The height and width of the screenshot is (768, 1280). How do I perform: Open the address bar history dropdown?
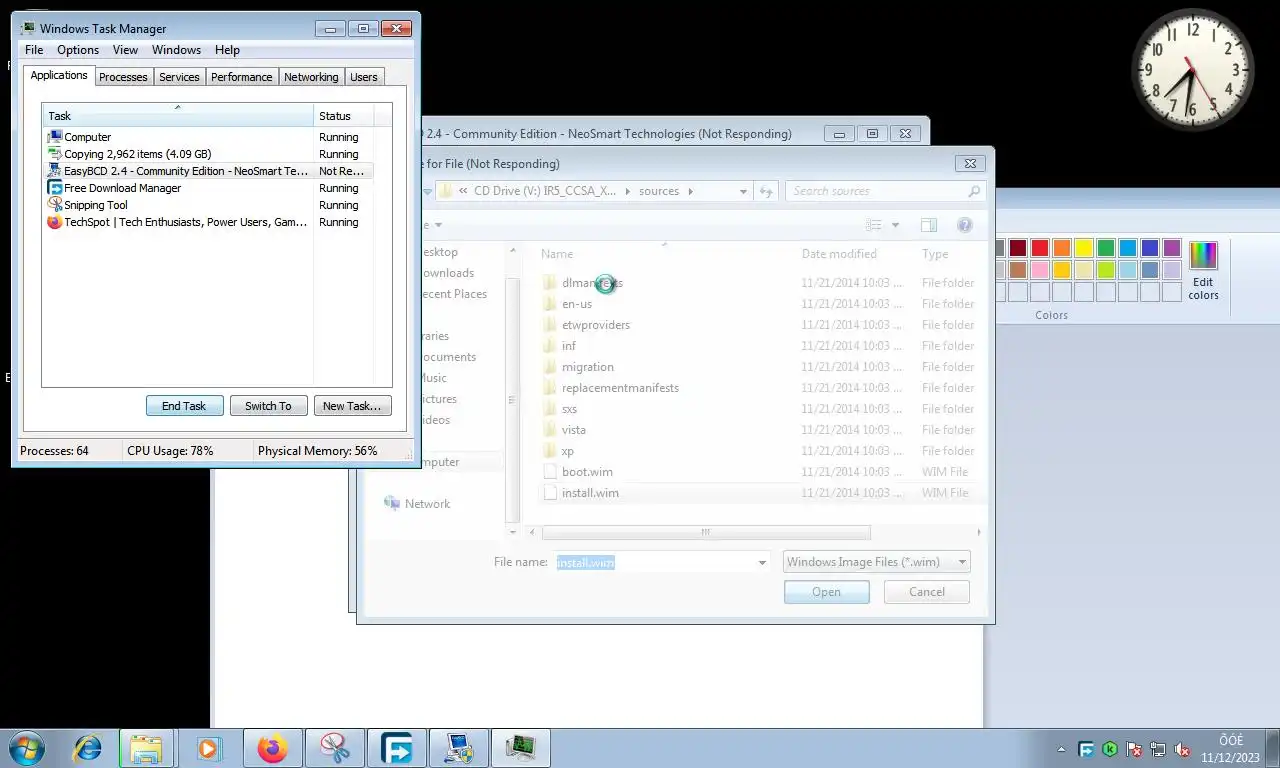(743, 191)
